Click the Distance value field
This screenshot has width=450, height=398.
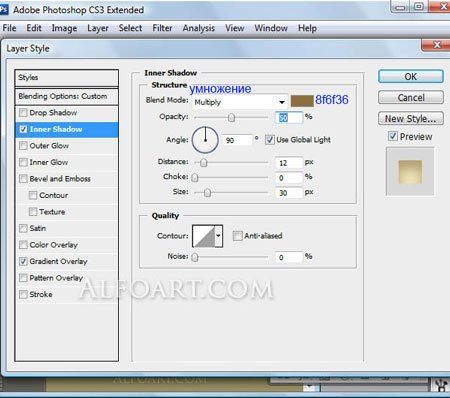coord(289,163)
